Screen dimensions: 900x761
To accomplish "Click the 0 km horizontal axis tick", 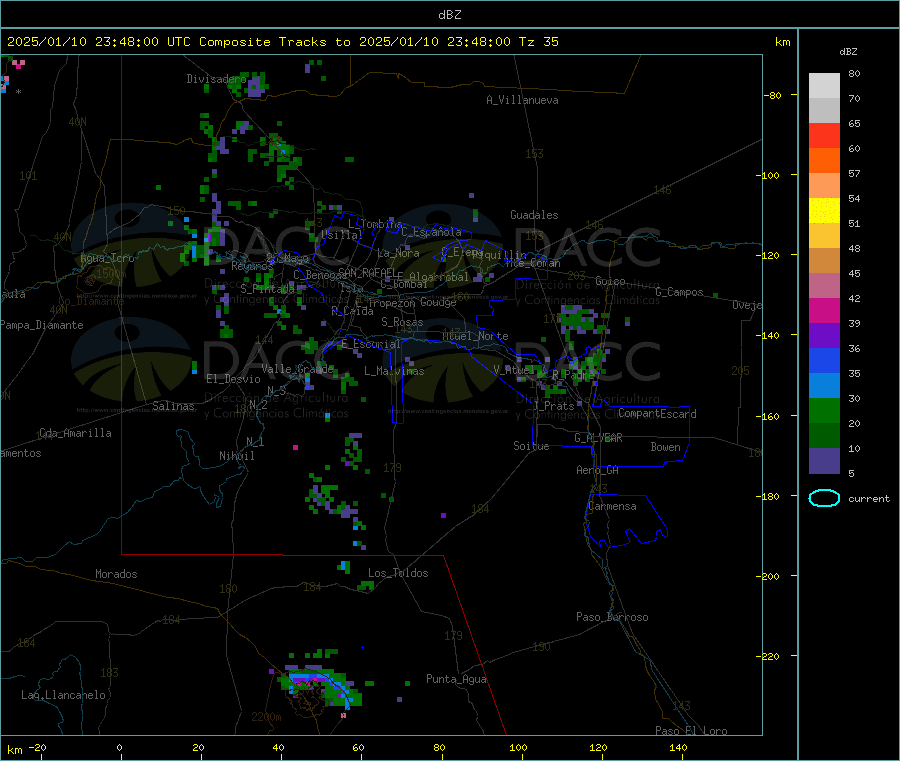I will pyautogui.click(x=119, y=747).
